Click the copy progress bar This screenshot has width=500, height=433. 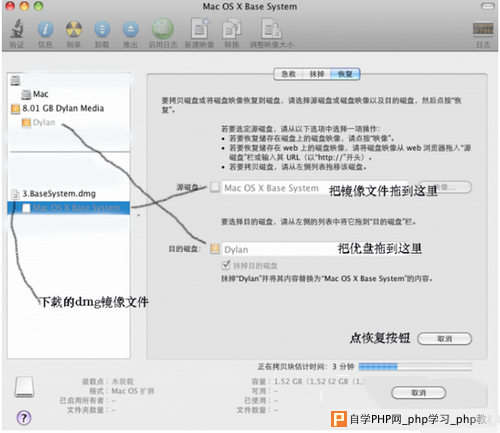point(415,367)
